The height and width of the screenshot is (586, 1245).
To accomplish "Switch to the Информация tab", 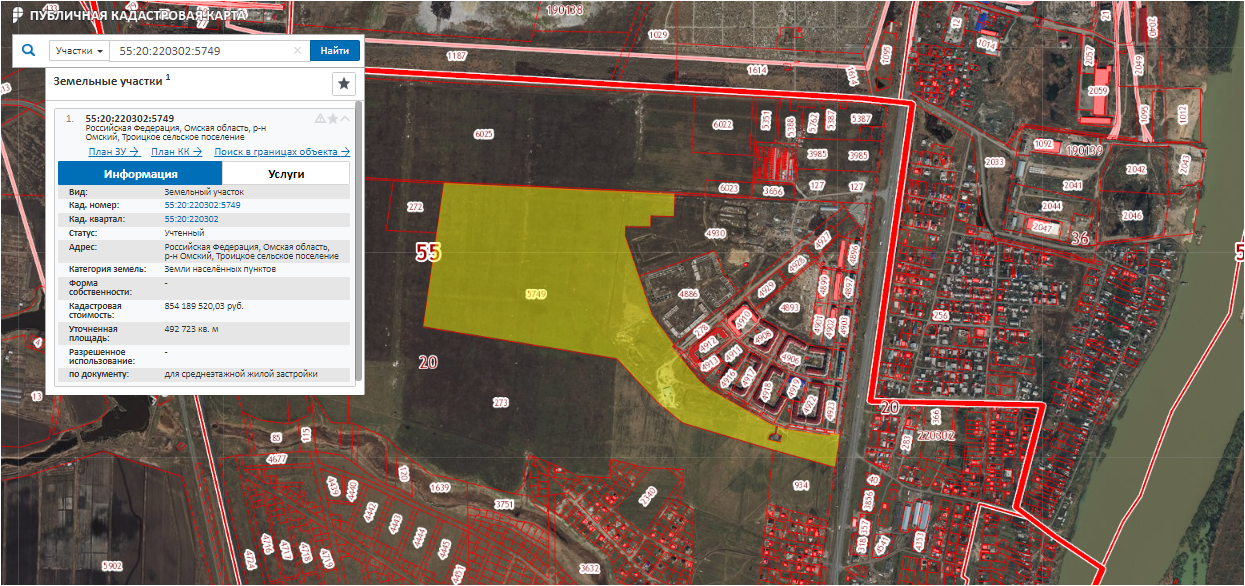I will tap(140, 174).
